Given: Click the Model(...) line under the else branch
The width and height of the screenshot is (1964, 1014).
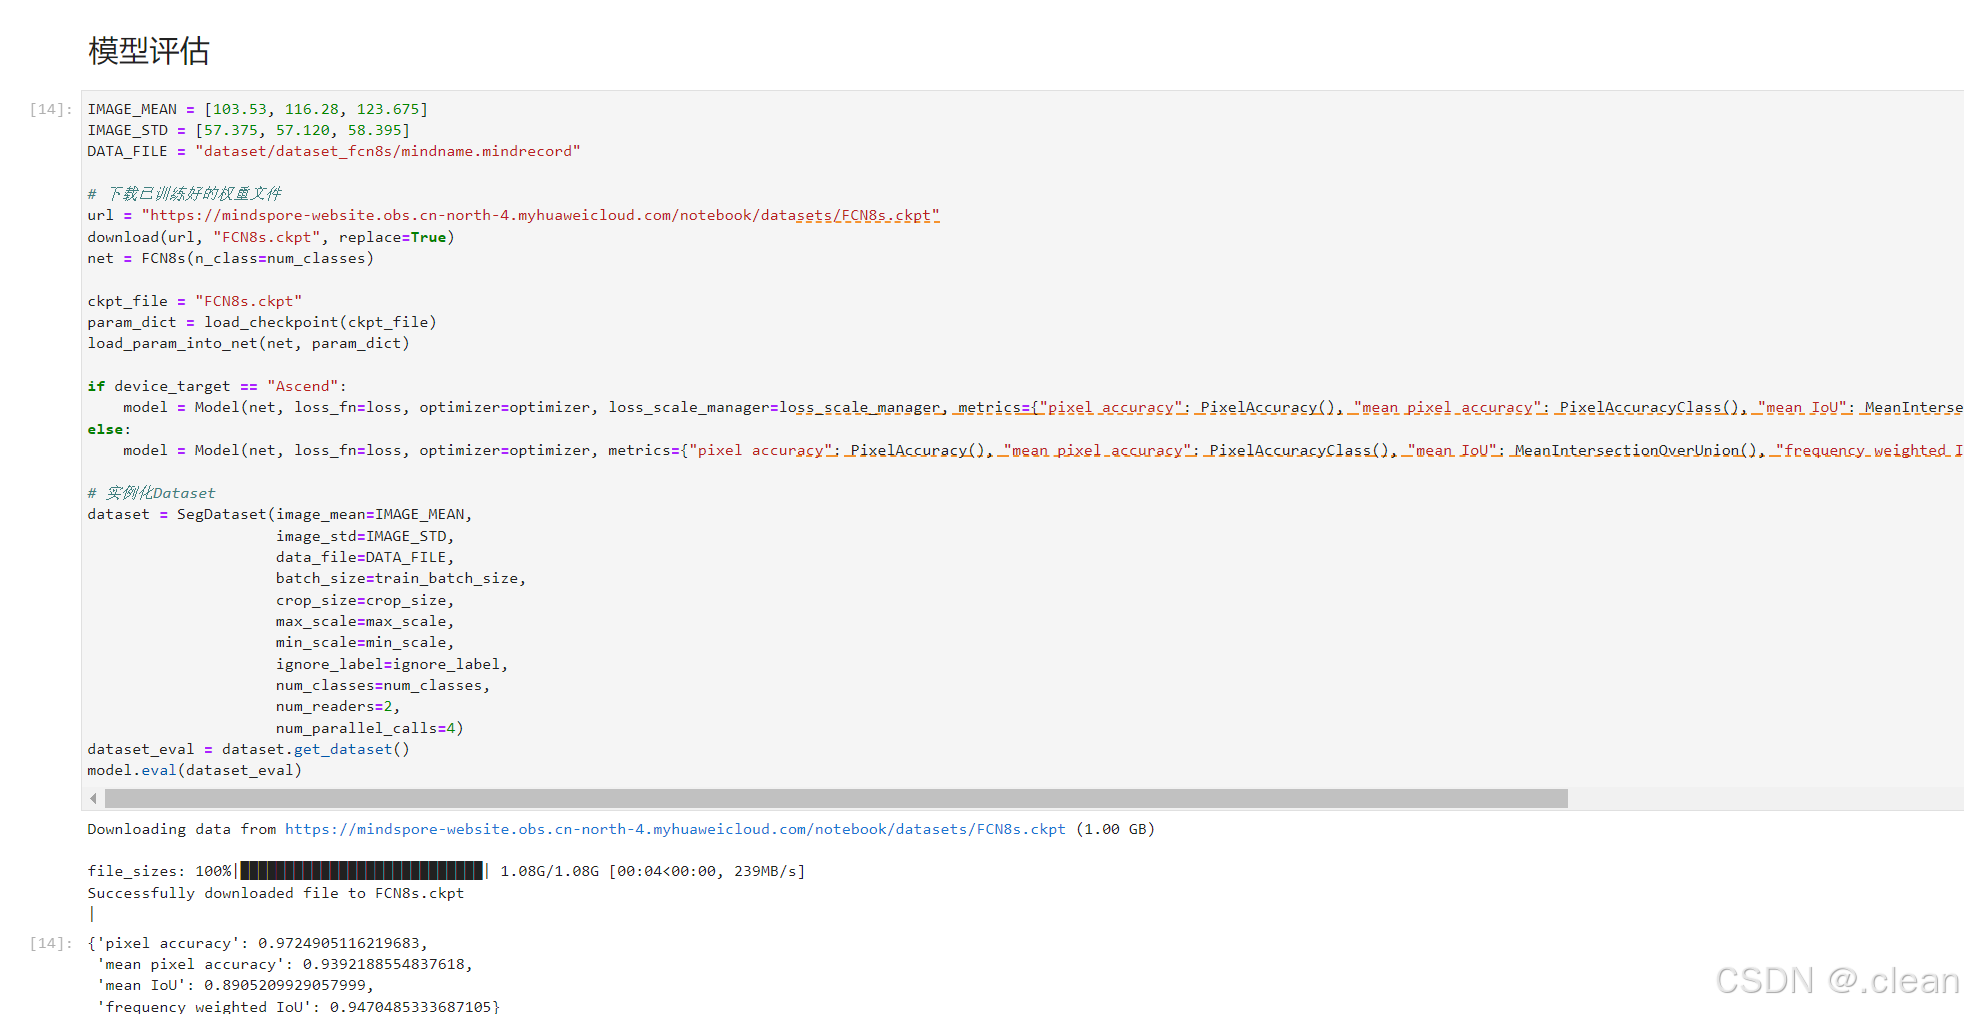Looking at the screenshot, I should click(x=1043, y=450).
